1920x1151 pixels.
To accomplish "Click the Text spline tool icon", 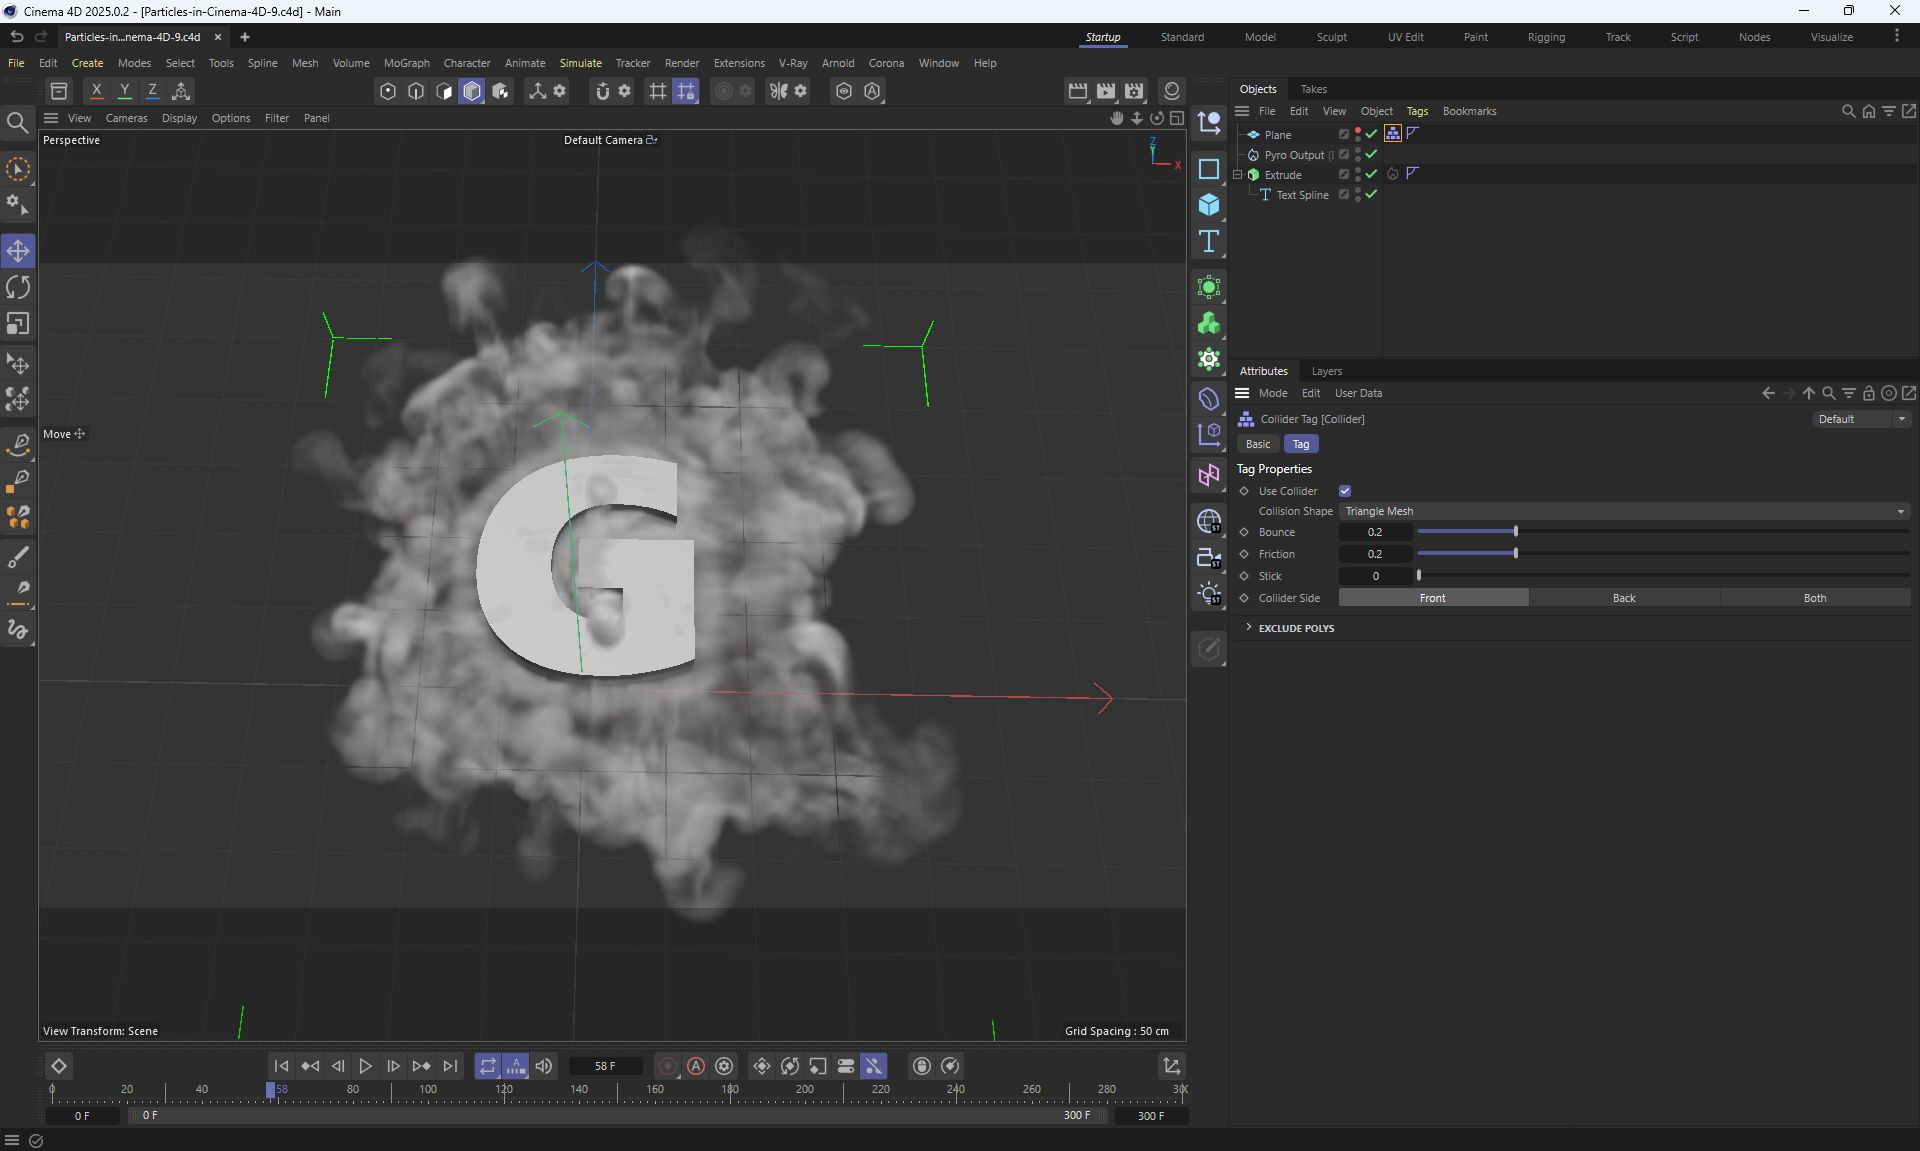I will (x=1209, y=241).
